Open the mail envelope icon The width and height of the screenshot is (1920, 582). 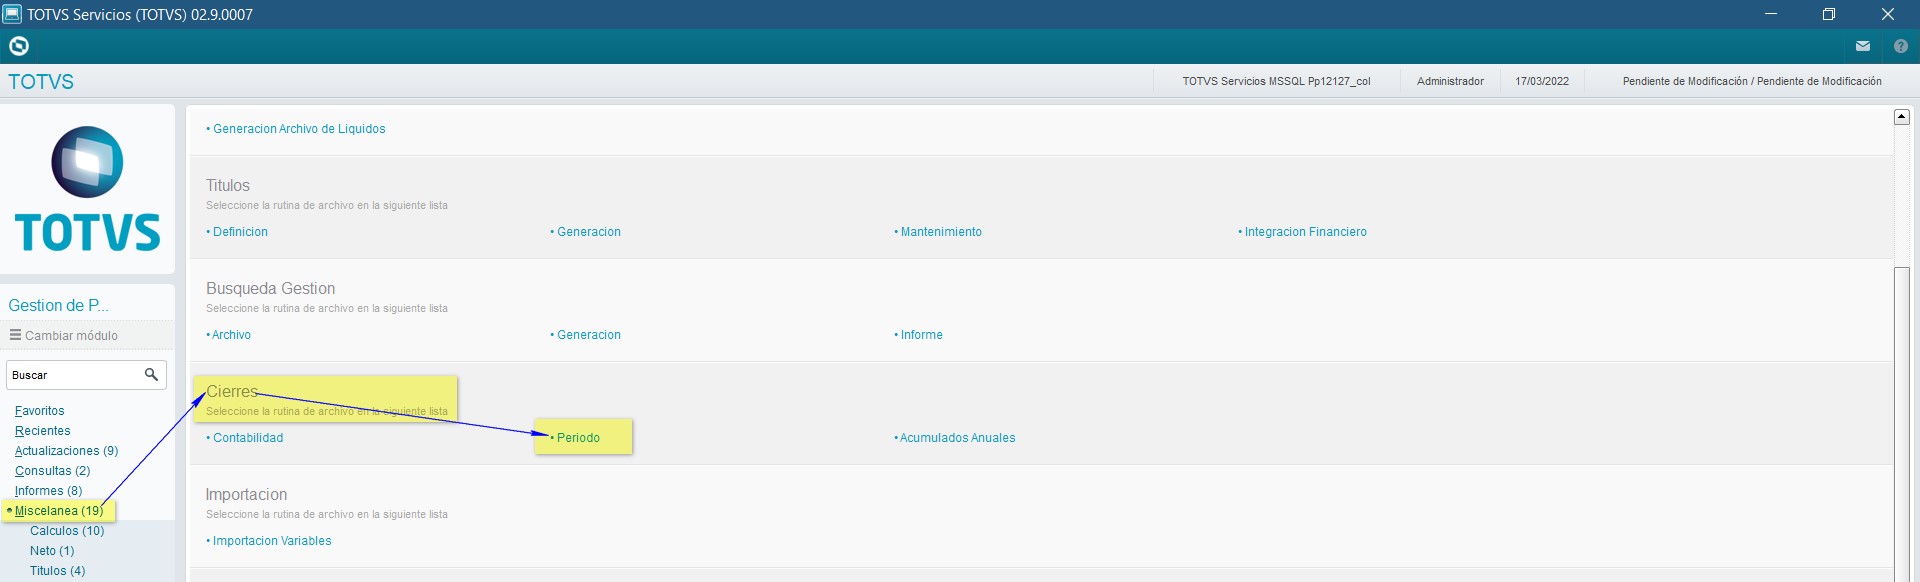(x=1863, y=46)
